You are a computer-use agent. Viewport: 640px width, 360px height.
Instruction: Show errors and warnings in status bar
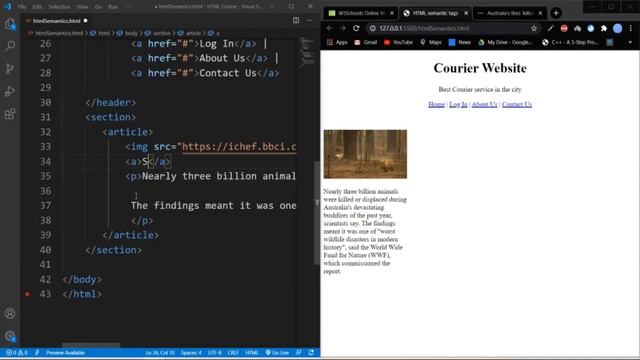point(17,353)
